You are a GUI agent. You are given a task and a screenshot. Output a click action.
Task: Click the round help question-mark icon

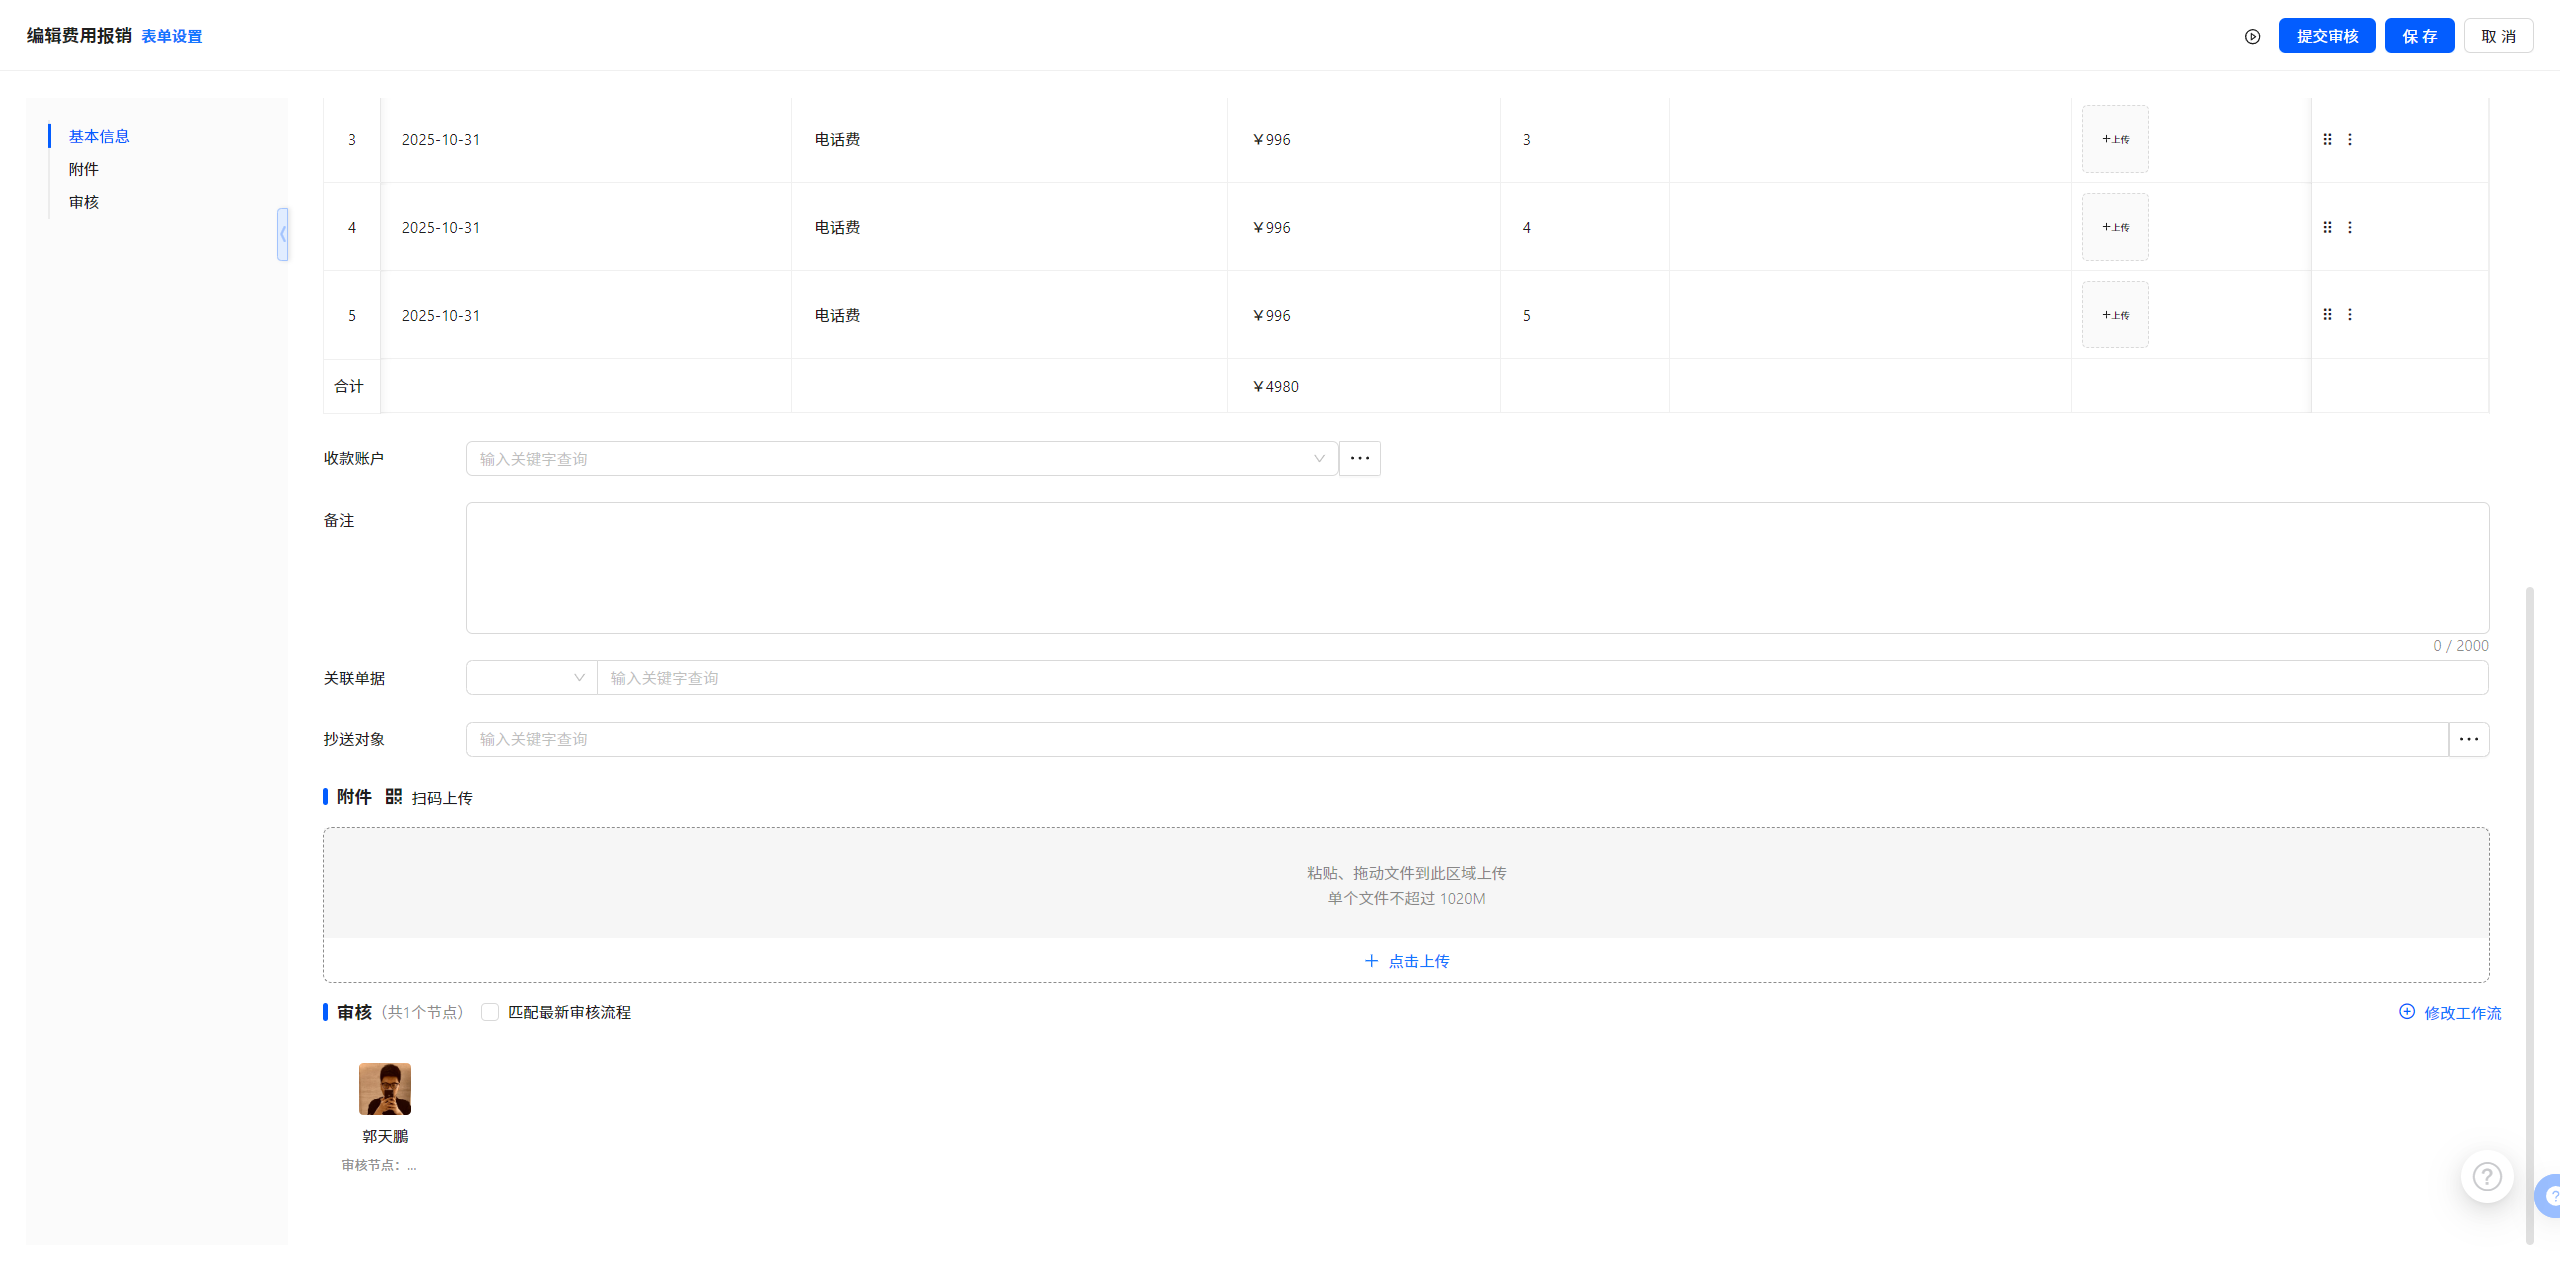click(x=2486, y=1177)
